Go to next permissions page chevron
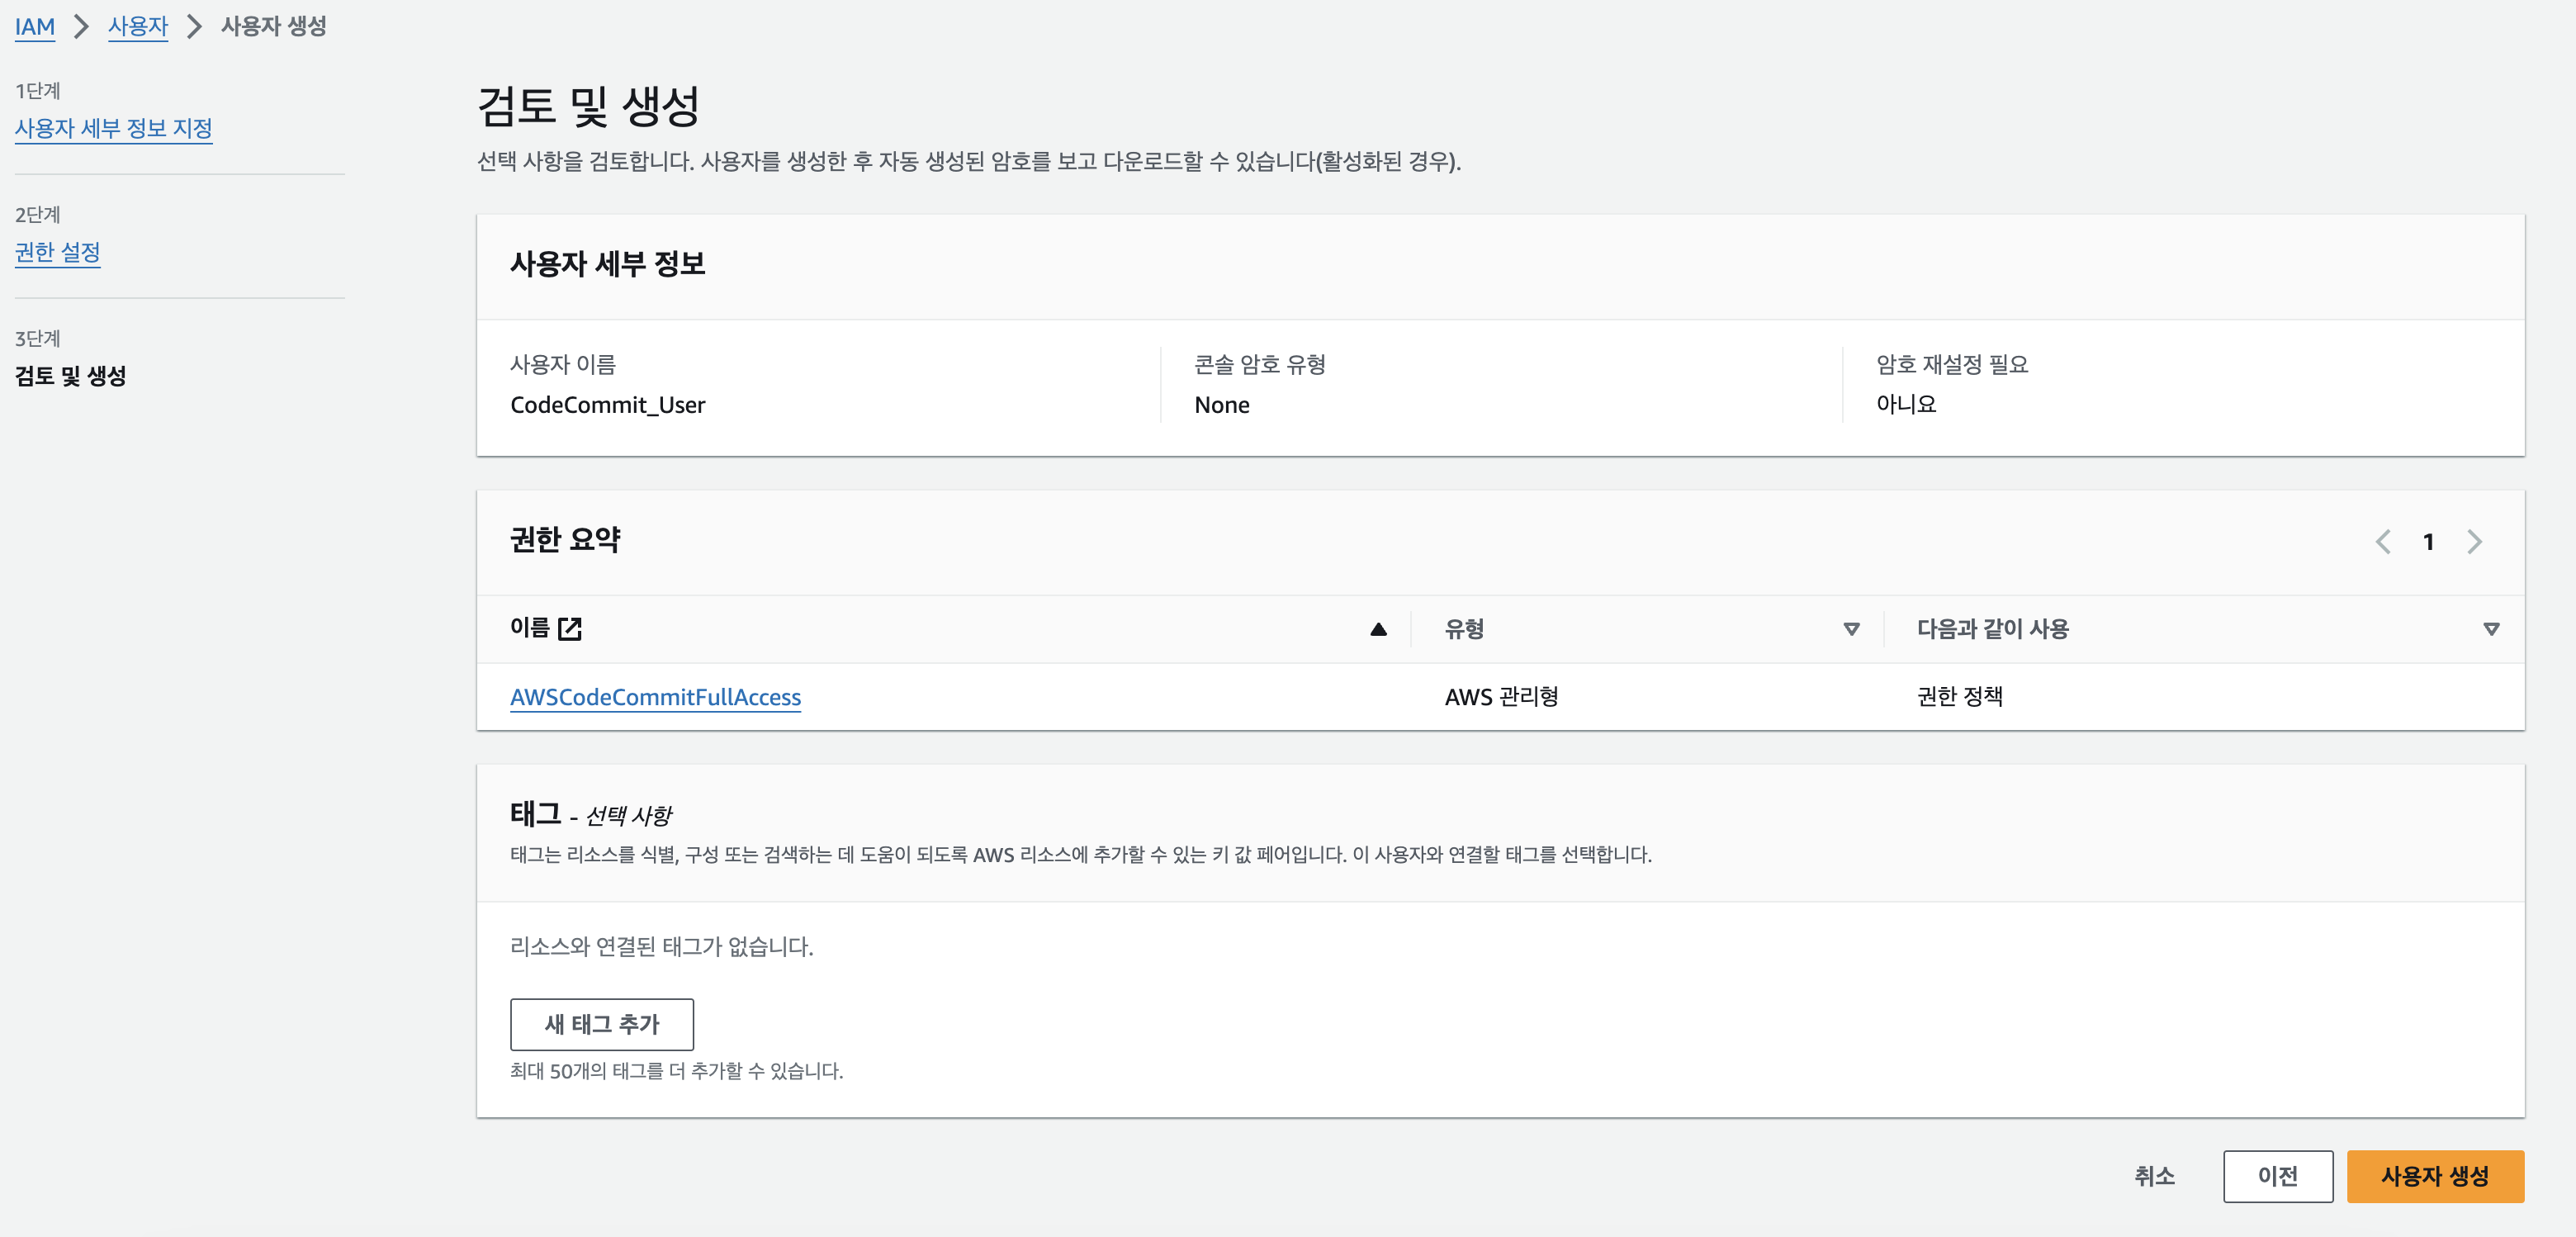2576x1237 pixels. tap(2474, 541)
